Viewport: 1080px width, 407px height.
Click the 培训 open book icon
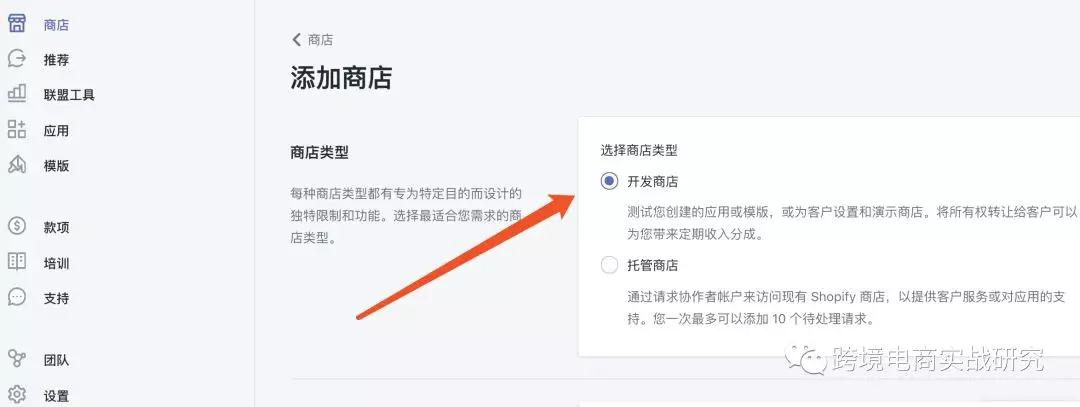(x=17, y=262)
